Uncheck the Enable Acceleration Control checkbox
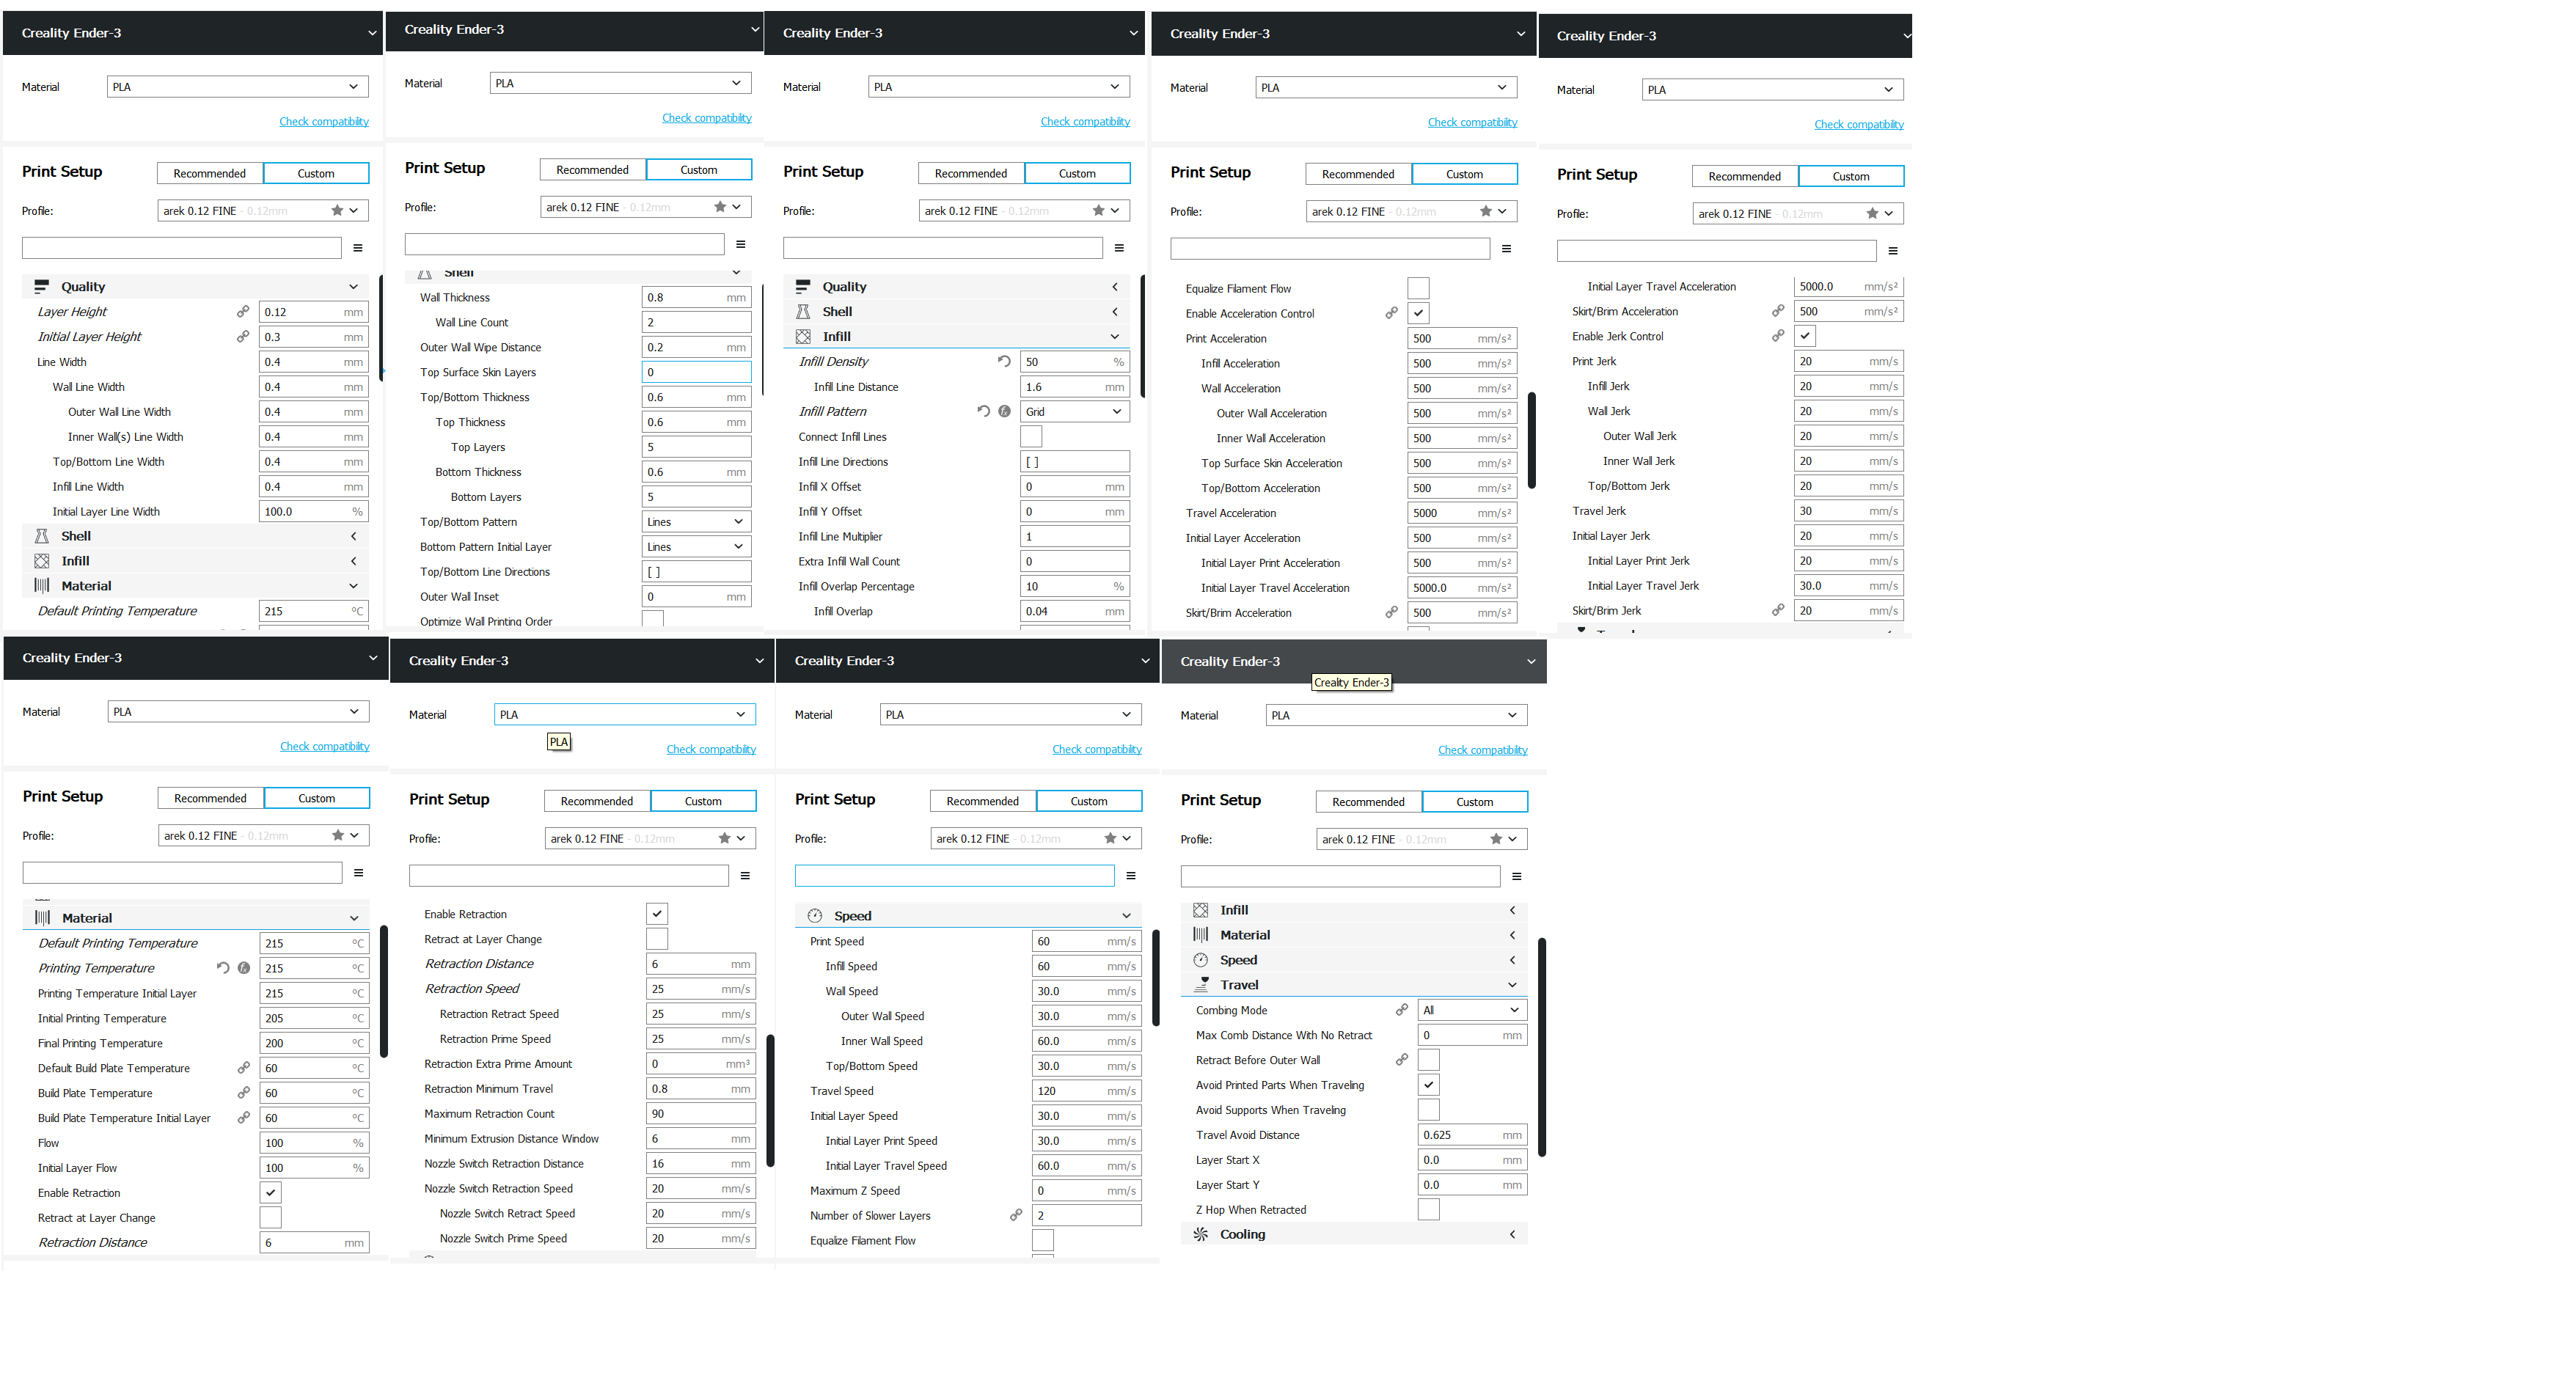Screen dimensions: 2576x1389 [1418, 313]
